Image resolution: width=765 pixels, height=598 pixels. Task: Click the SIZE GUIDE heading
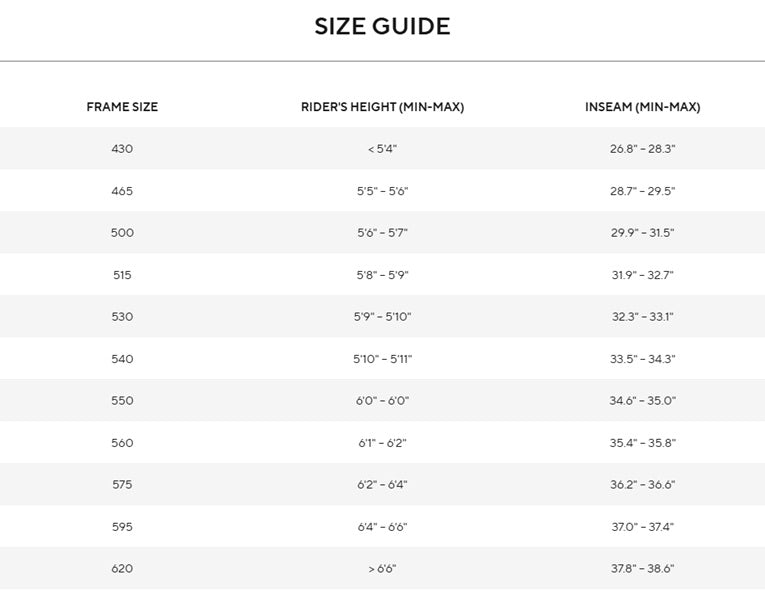pos(382,26)
